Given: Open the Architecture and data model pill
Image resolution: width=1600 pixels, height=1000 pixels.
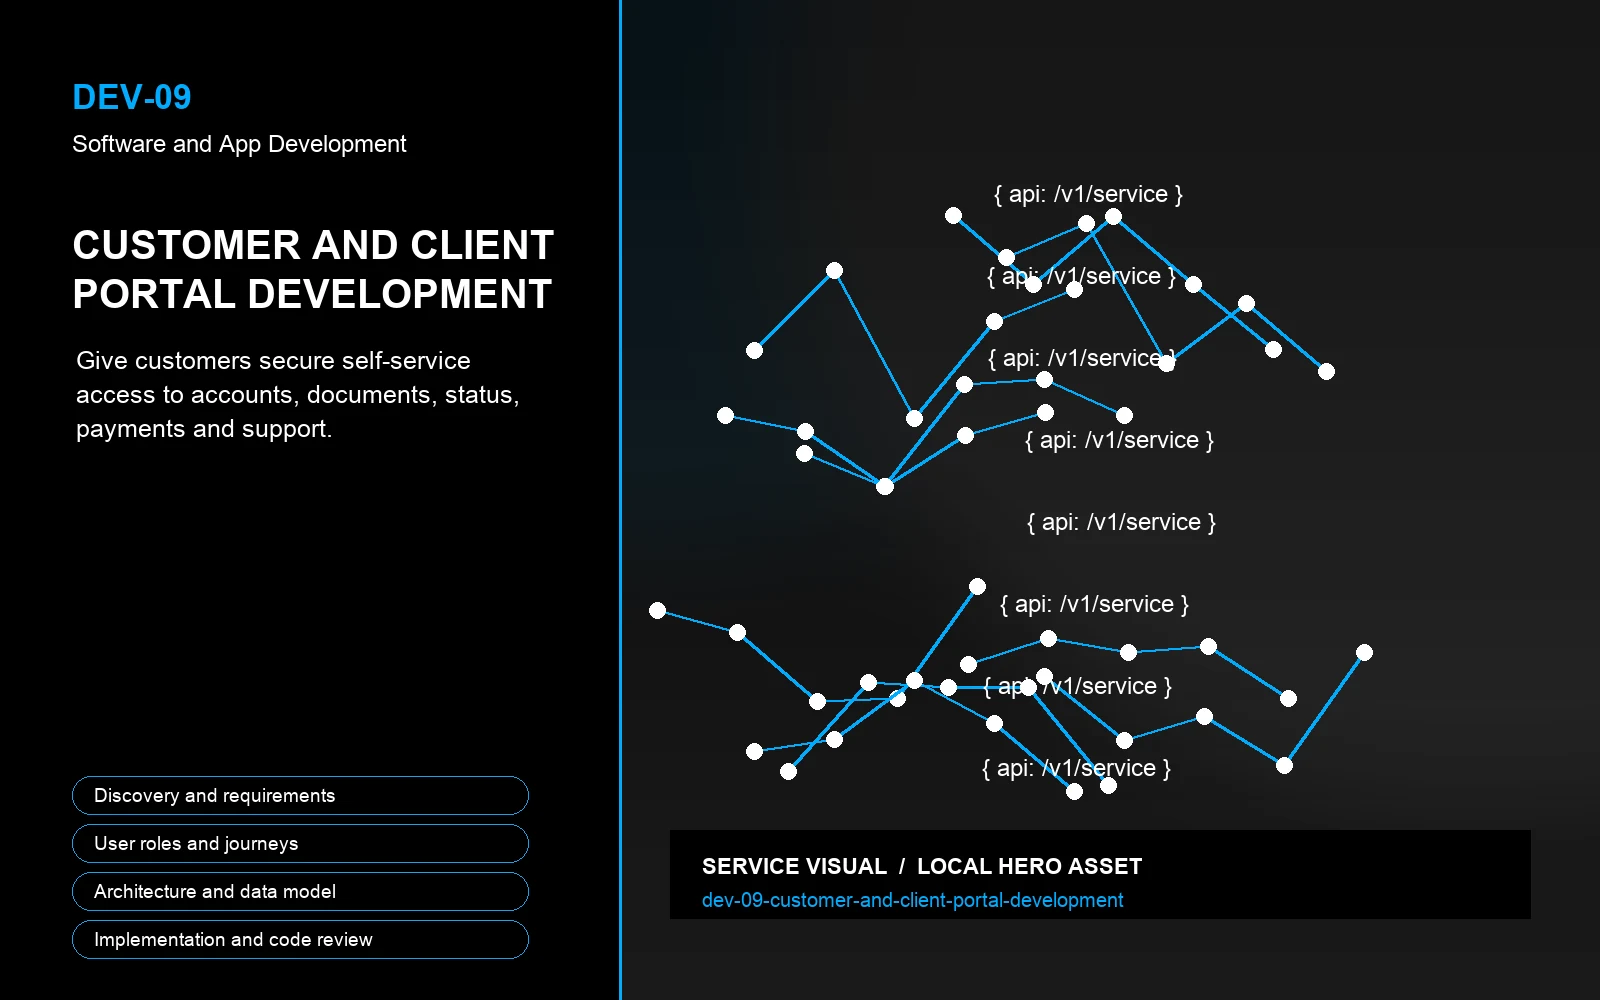Looking at the screenshot, I should (x=300, y=891).
